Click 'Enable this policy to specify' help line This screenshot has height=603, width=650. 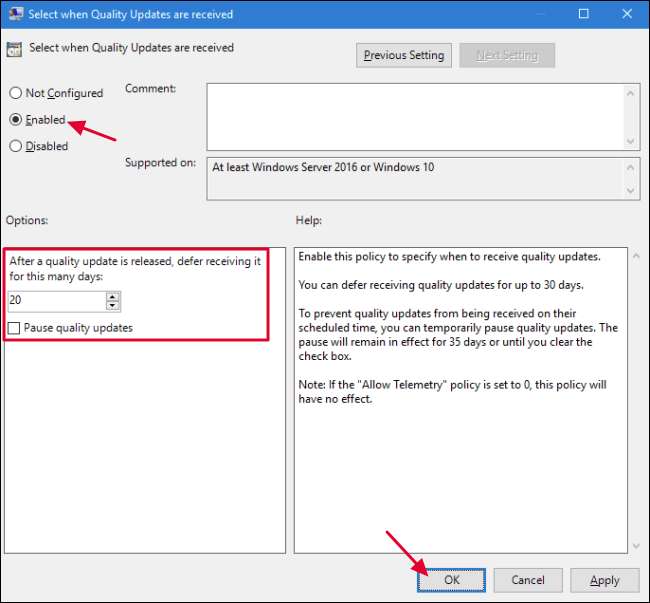click(x=449, y=257)
